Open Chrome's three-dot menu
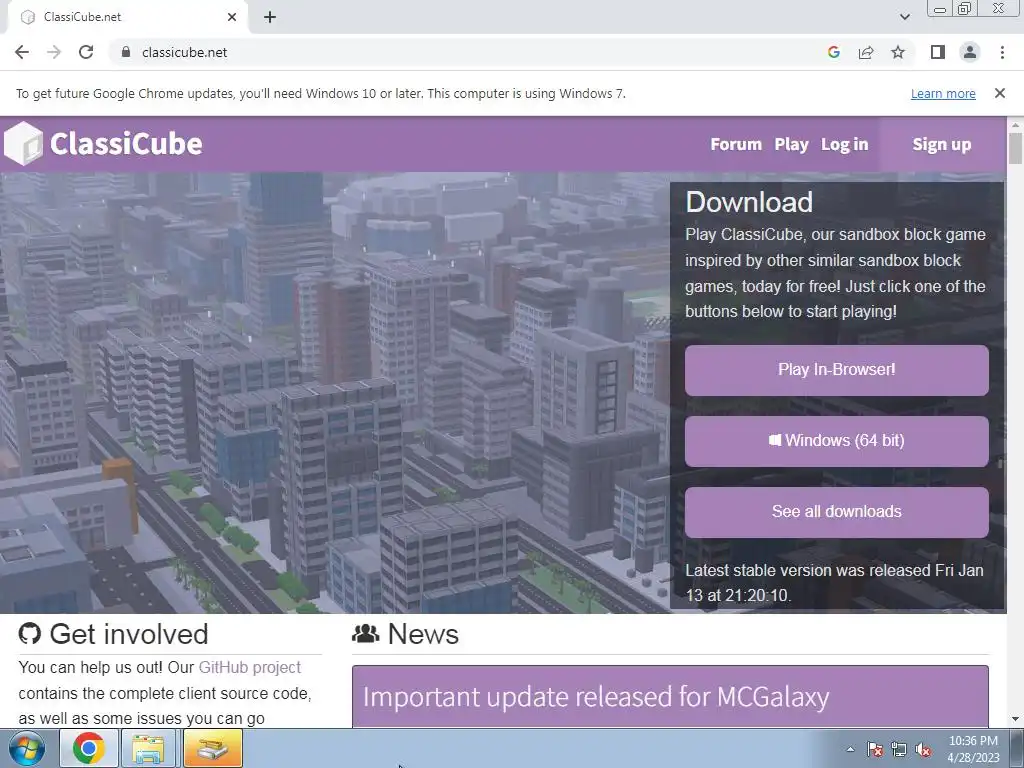This screenshot has width=1024, height=768. tap(1002, 52)
